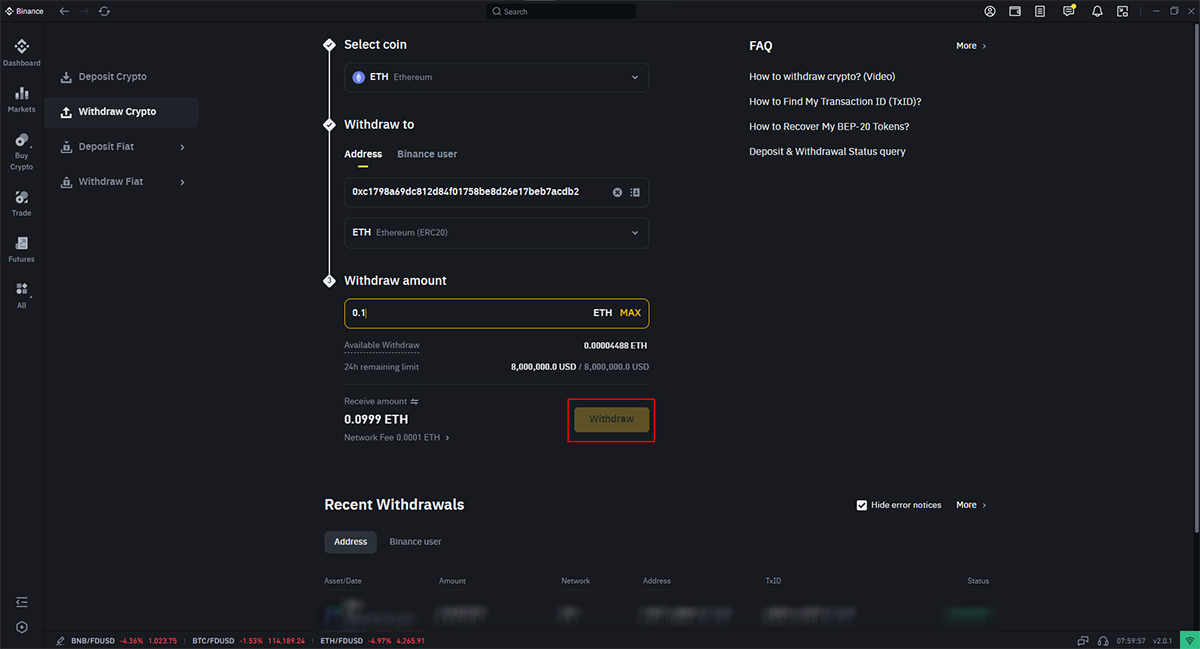Open the wallet icon in the top bar
The height and width of the screenshot is (649, 1200).
[1015, 11]
